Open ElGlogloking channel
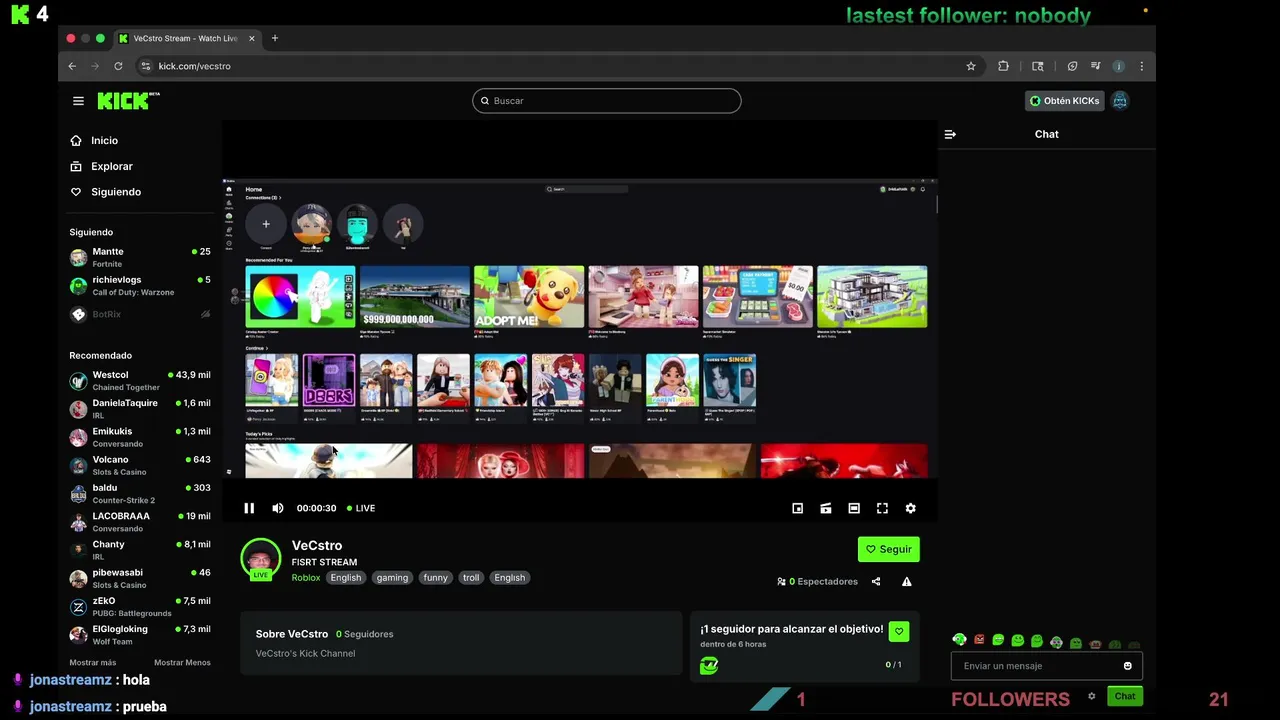Screen dimensions: 1280x720 (x=140, y=635)
